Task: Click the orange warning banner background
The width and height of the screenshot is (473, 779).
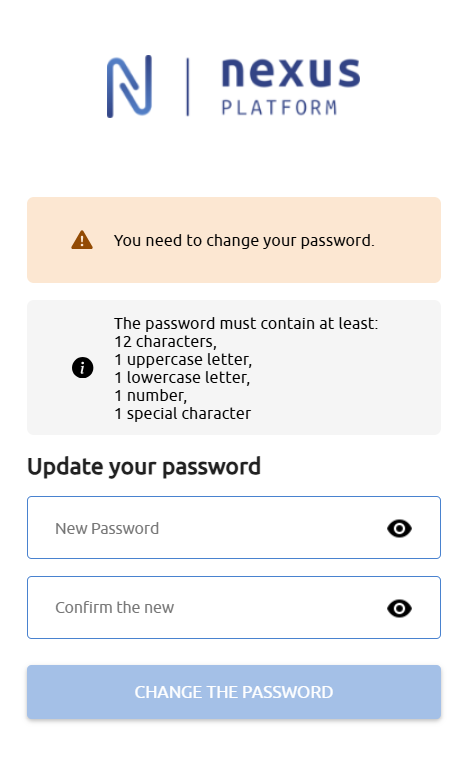Action: (x=234, y=240)
